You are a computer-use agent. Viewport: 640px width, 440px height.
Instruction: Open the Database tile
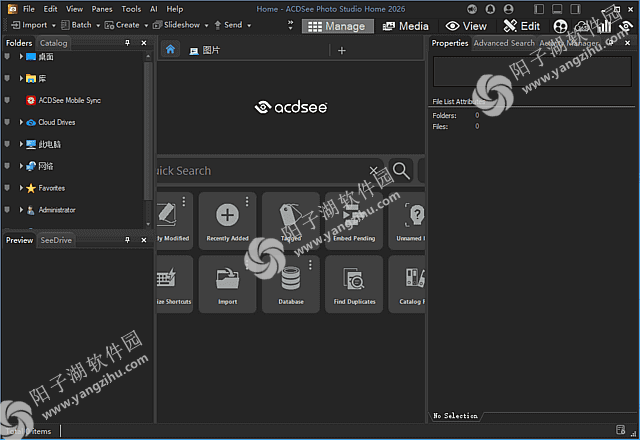pyautogui.click(x=291, y=284)
